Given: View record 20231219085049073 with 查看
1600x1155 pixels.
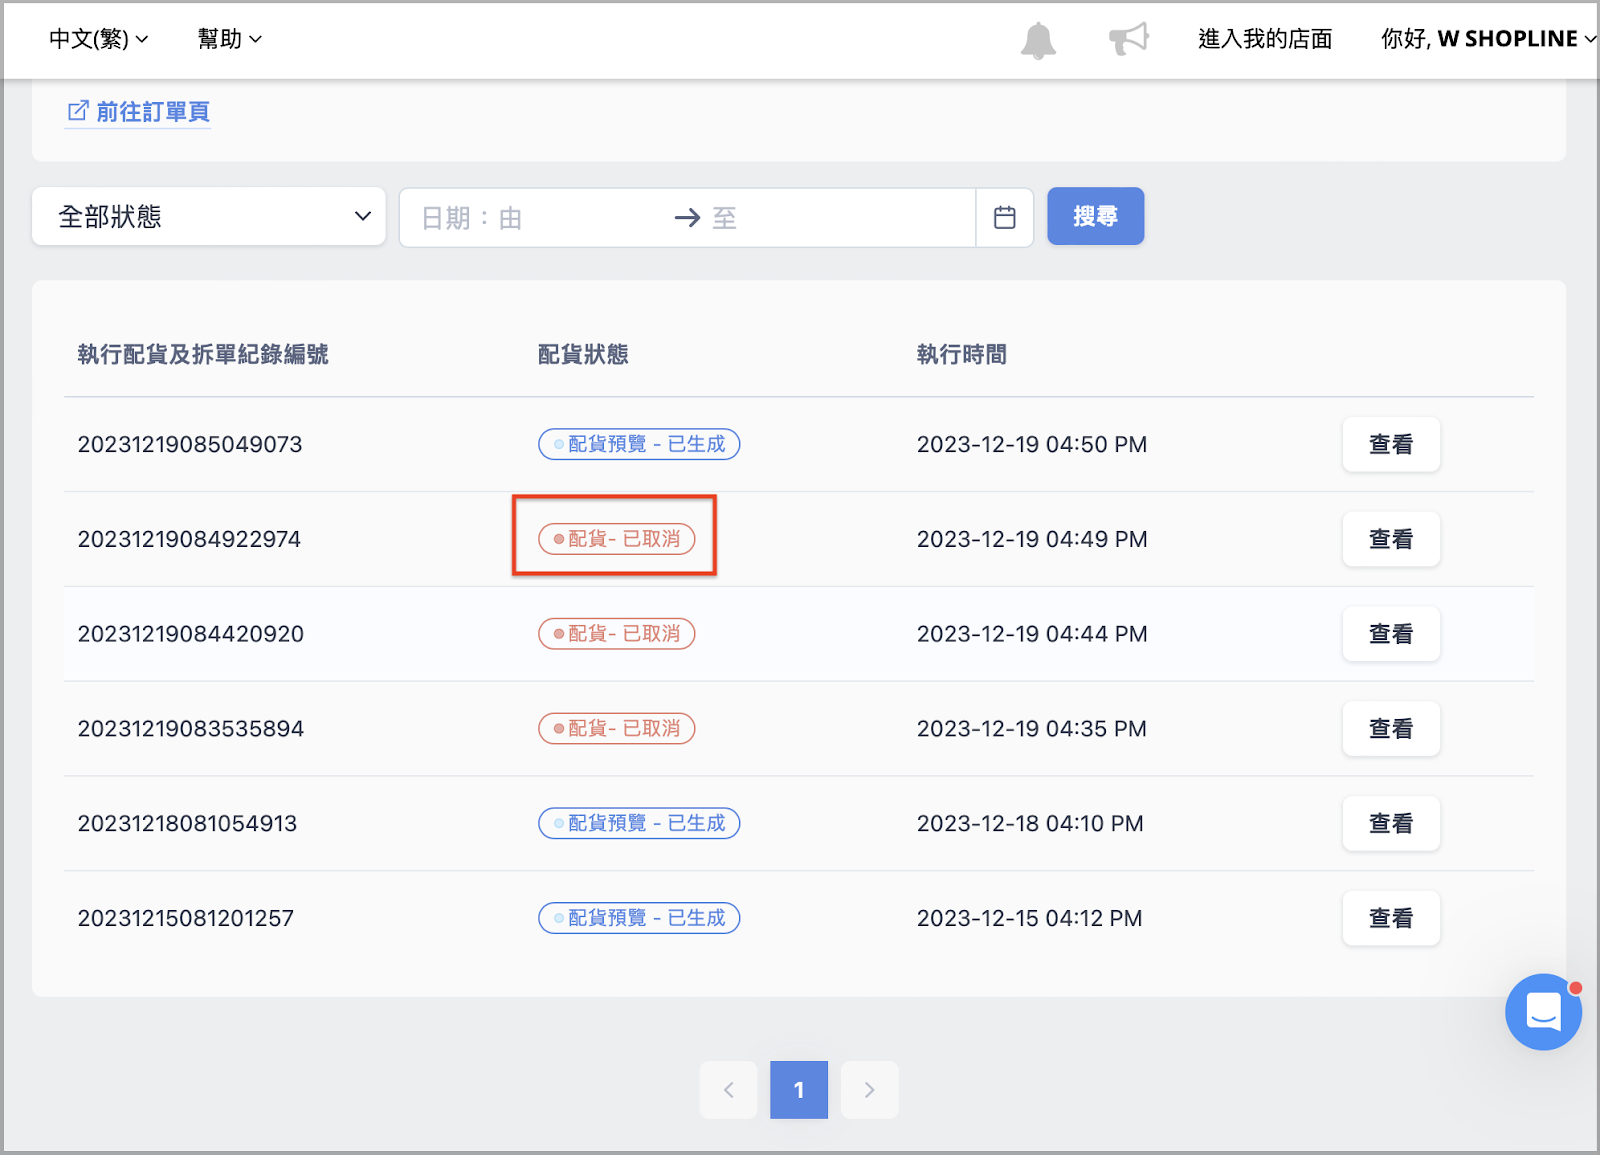Looking at the screenshot, I should [1391, 444].
